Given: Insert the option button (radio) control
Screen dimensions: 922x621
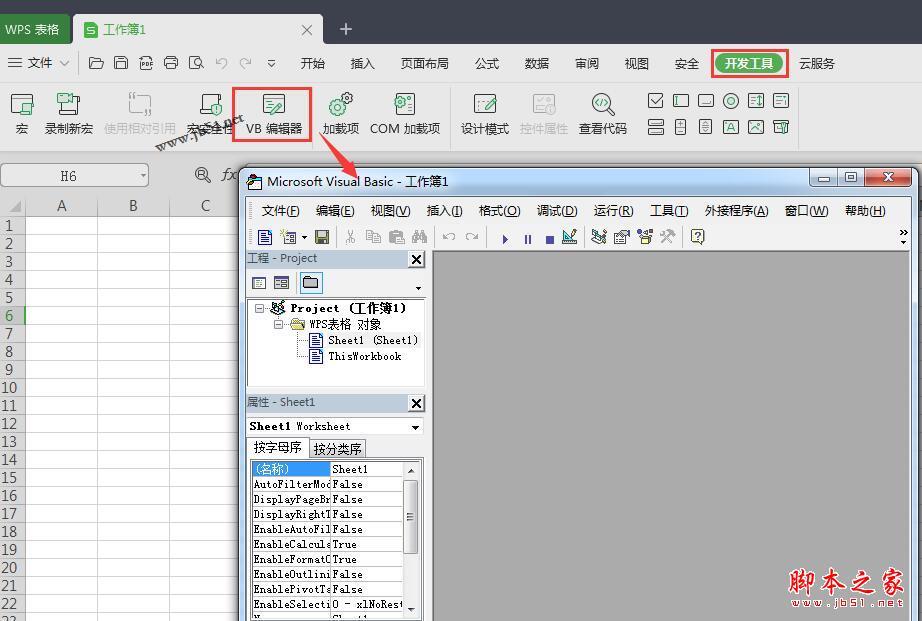Looking at the screenshot, I should click(731, 101).
